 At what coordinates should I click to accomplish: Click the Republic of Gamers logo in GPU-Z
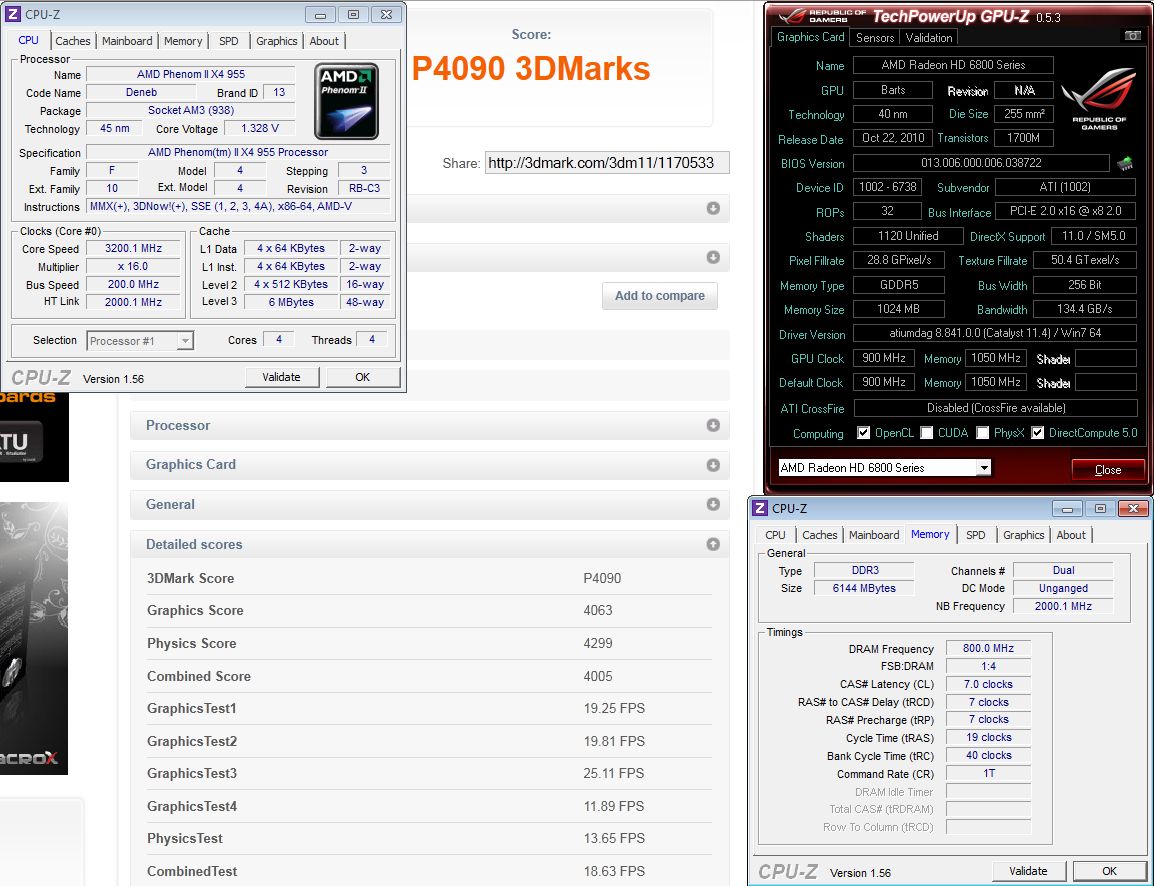point(1099,101)
